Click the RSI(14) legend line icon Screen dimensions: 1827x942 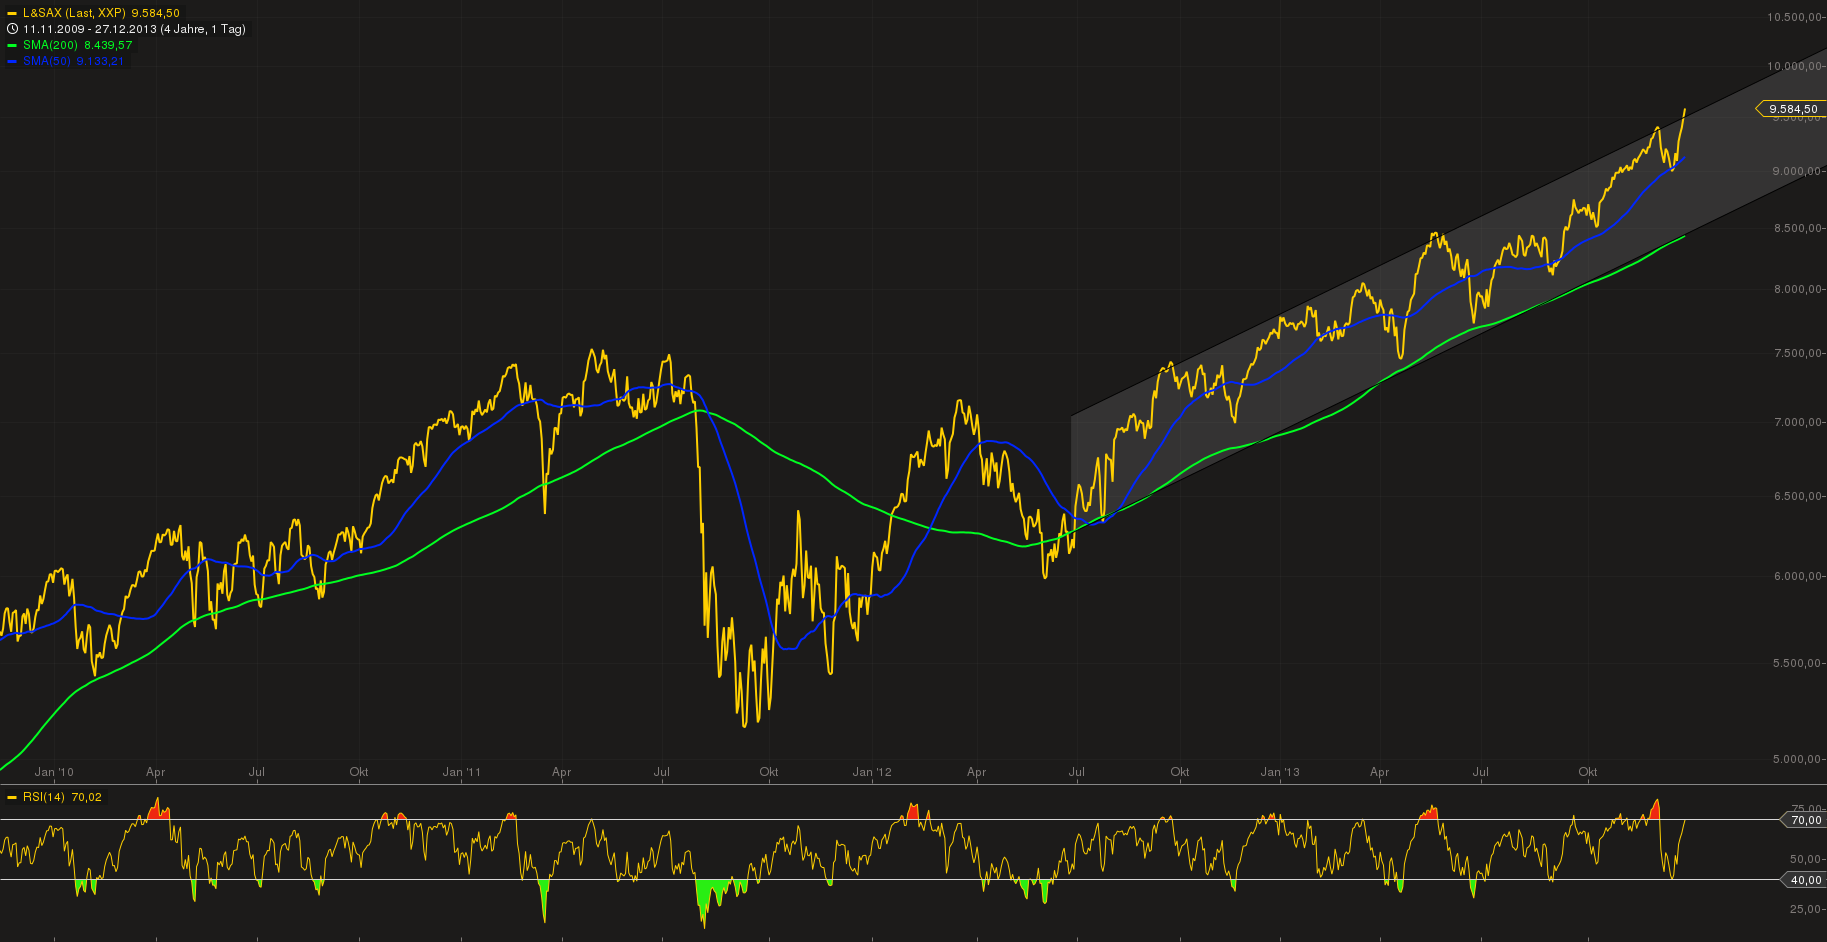click(x=12, y=797)
